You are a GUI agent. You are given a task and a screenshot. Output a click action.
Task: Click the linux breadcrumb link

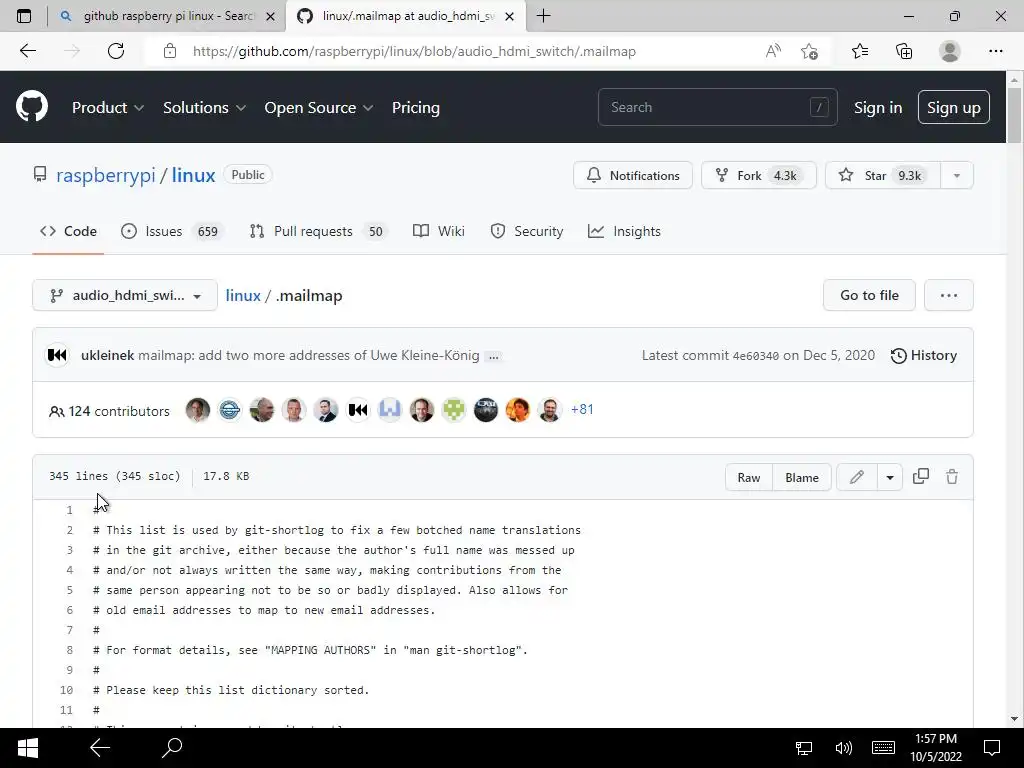(x=243, y=296)
